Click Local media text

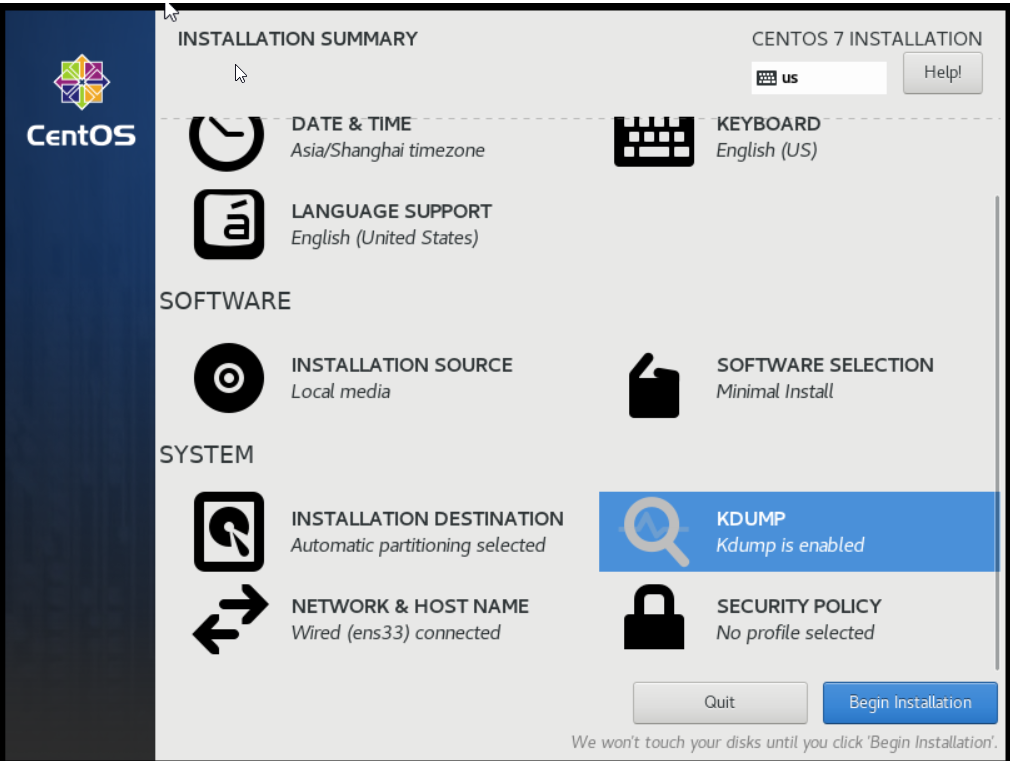tap(341, 391)
